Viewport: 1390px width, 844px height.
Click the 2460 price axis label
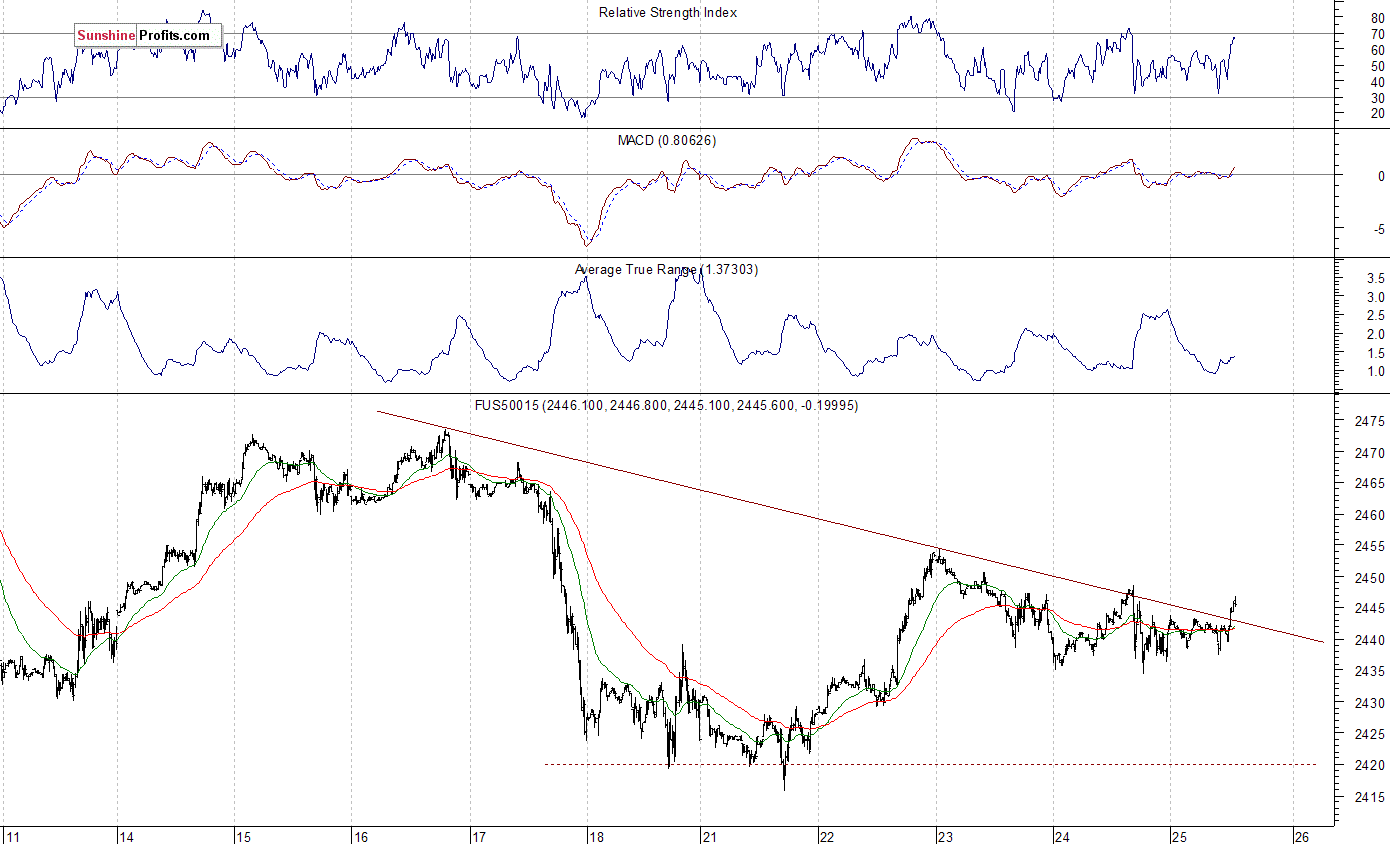click(x=1370, y=516)
